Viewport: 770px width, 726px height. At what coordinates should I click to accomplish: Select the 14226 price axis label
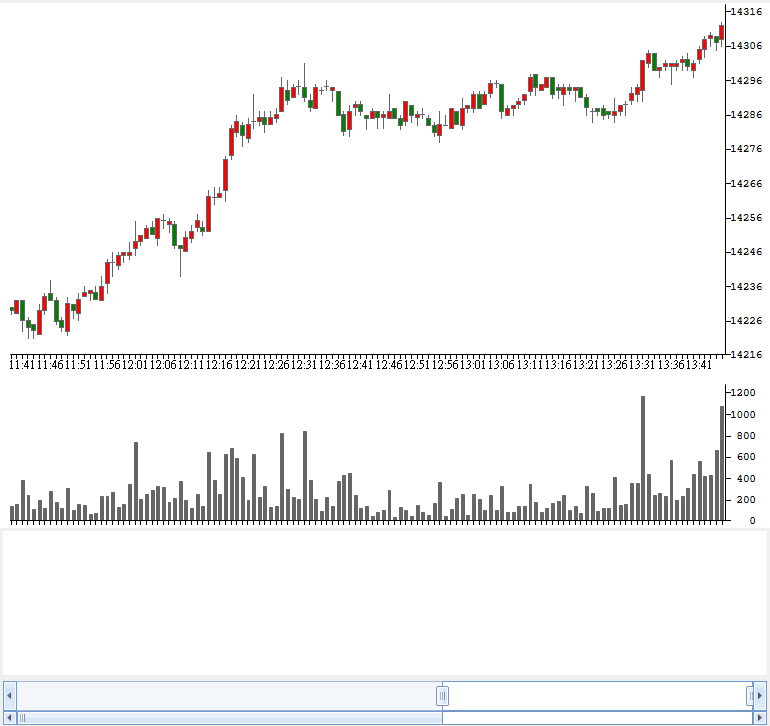click(746, 320)
